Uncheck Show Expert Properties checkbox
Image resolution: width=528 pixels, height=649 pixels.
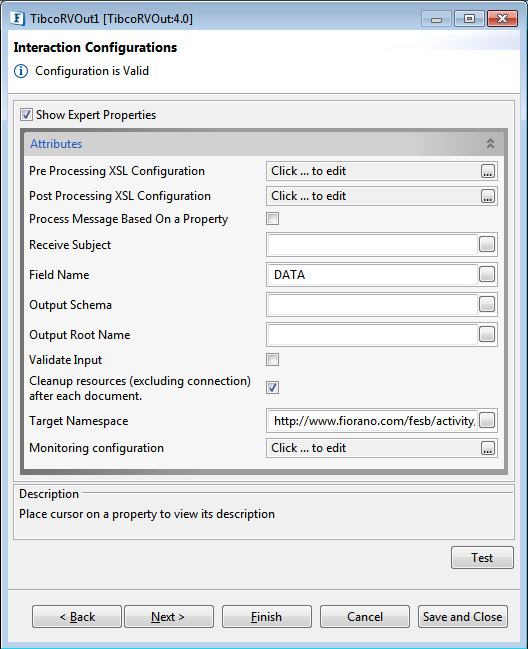(26, 115)
